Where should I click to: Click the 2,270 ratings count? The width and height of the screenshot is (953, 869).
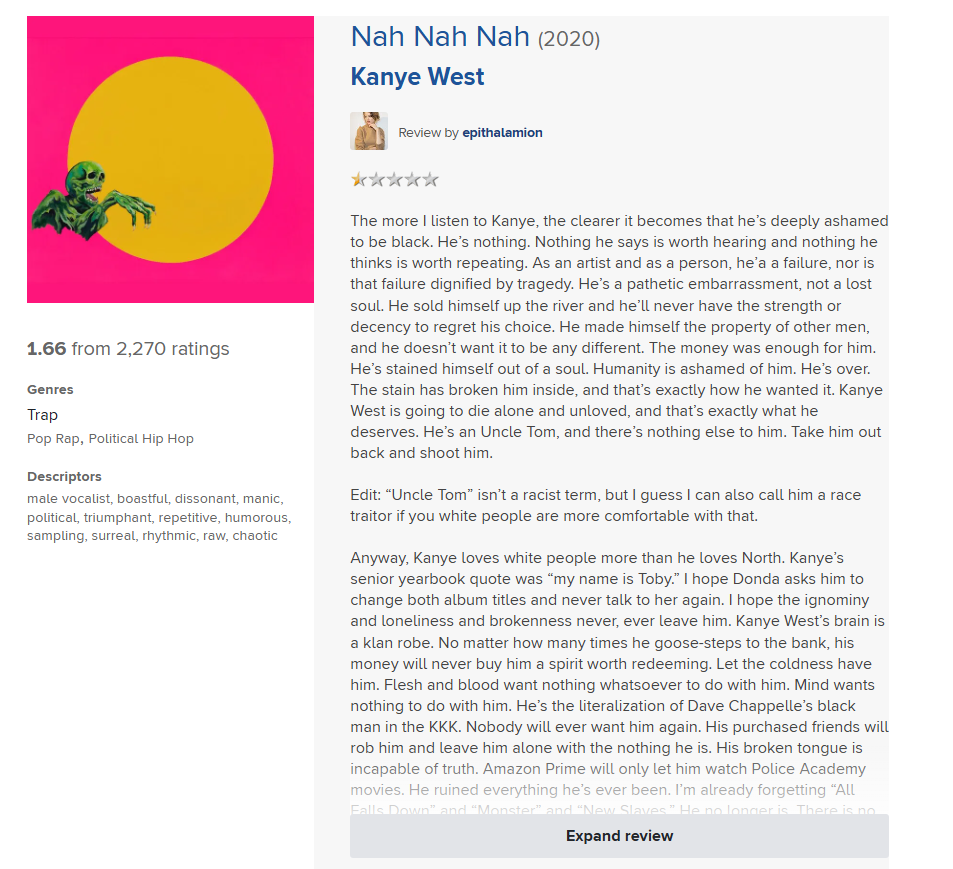(173, 349)
